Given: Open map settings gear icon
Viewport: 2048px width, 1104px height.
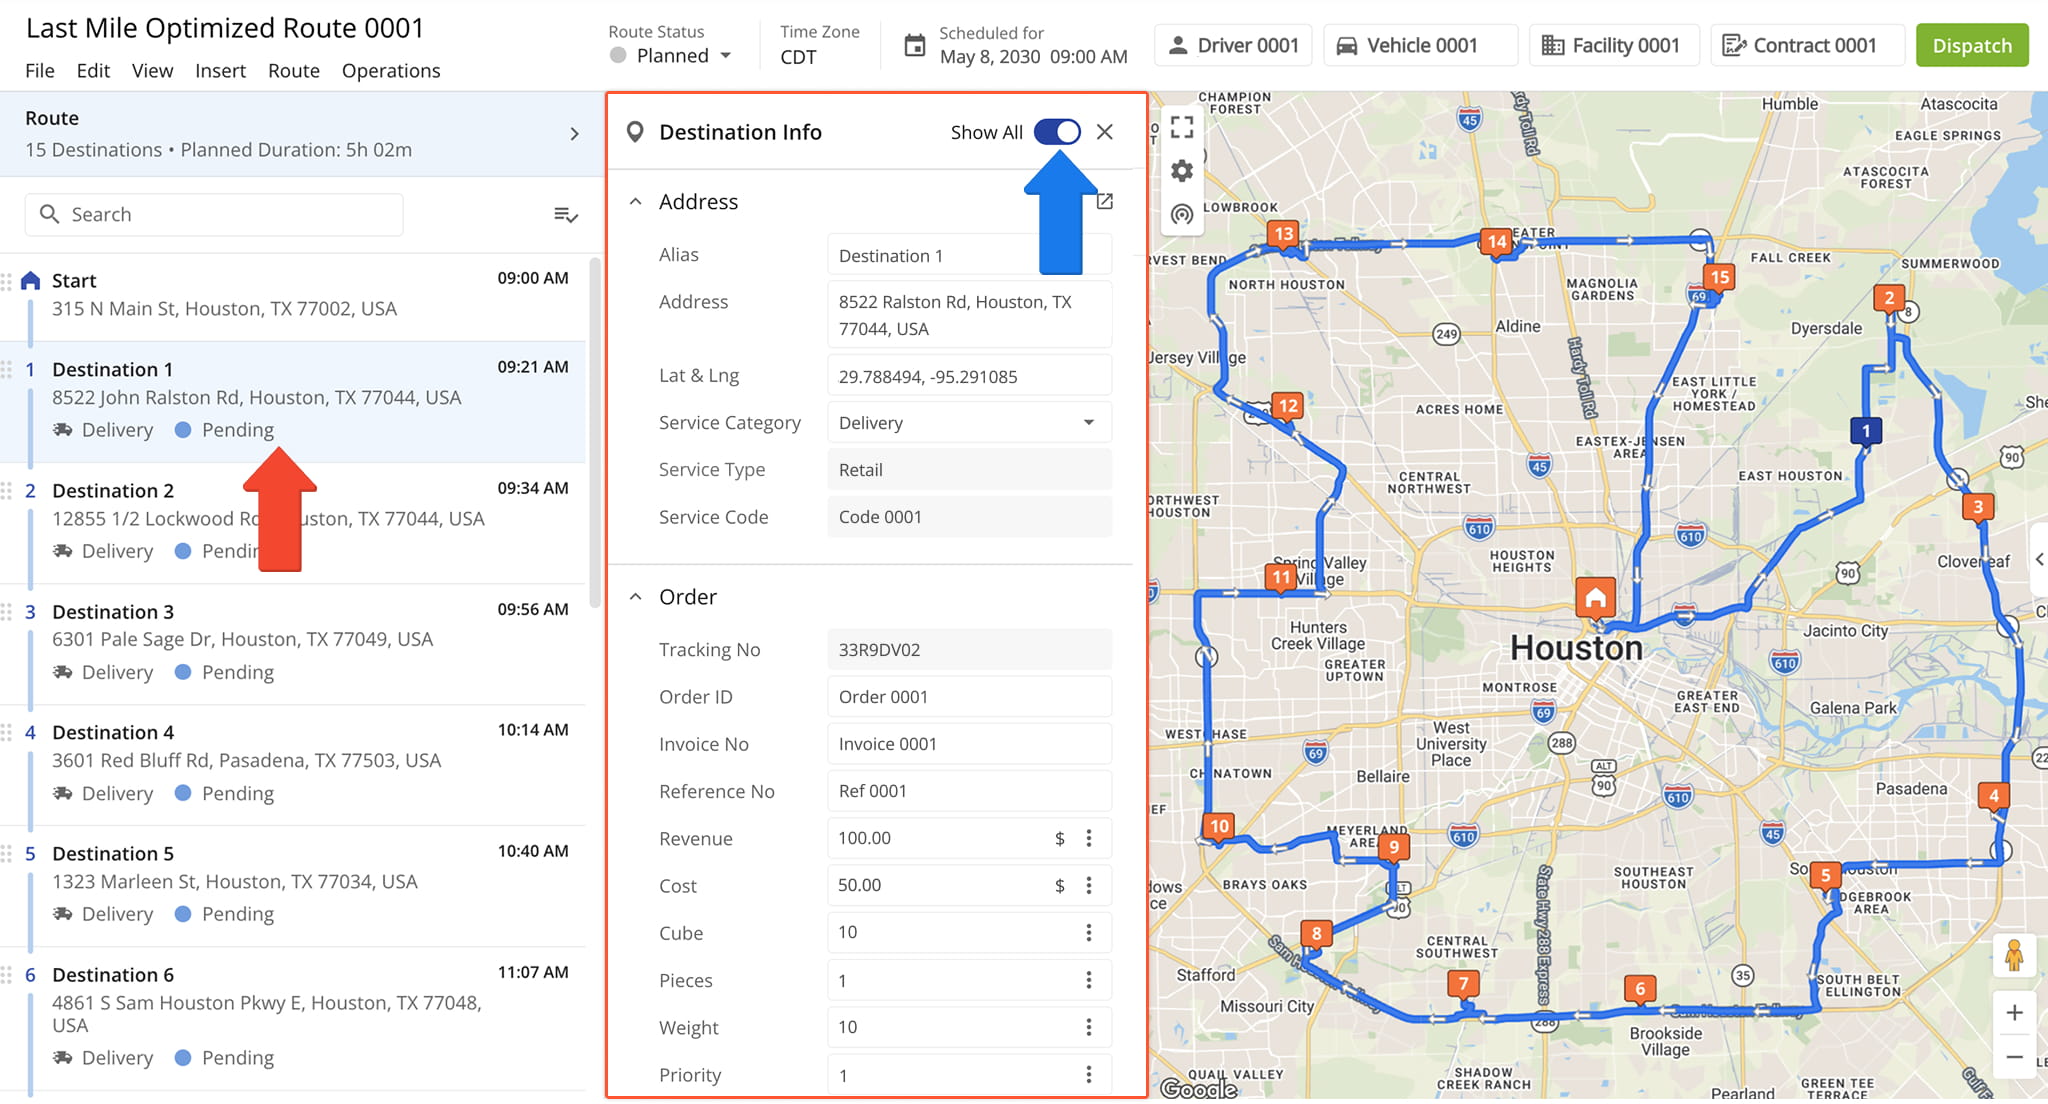Looking at the screenshot, I should pyautogui.click(x=1182, y=171).
